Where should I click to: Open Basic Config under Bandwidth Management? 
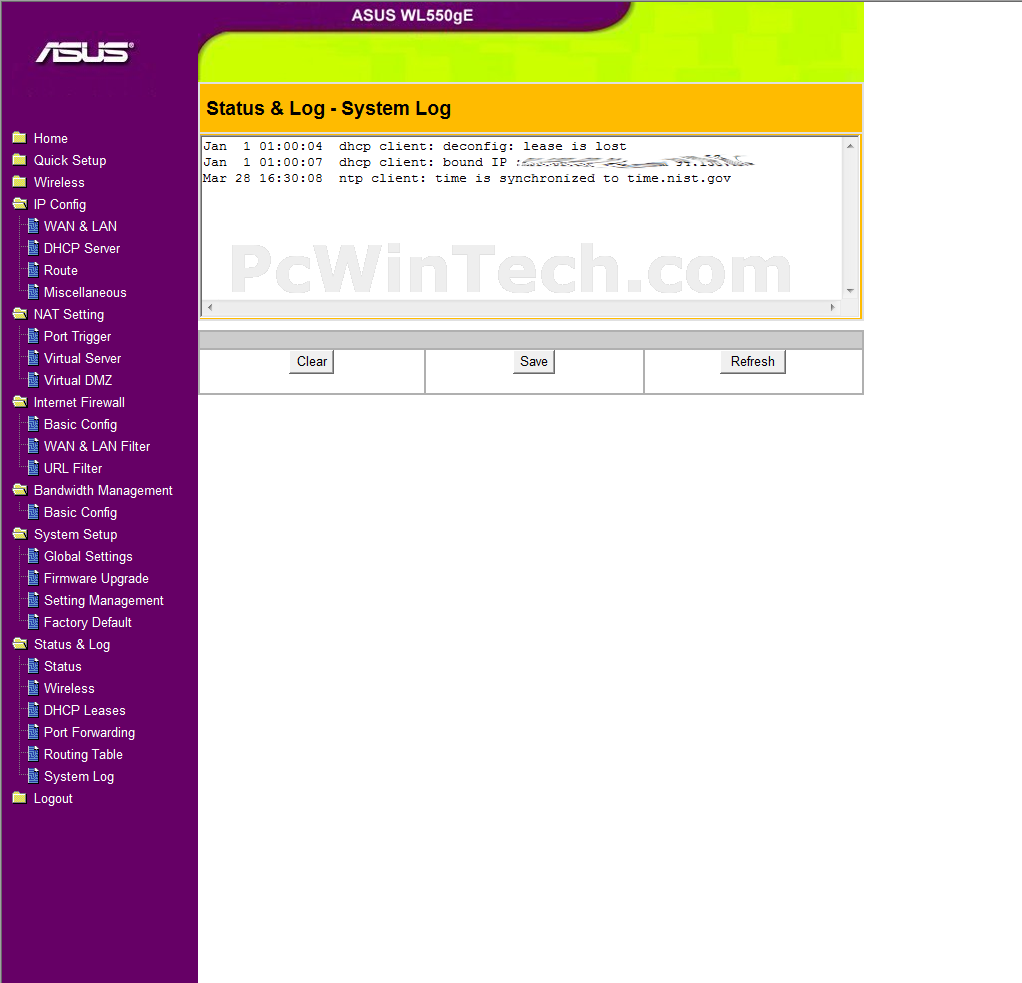tap(81, 512)
